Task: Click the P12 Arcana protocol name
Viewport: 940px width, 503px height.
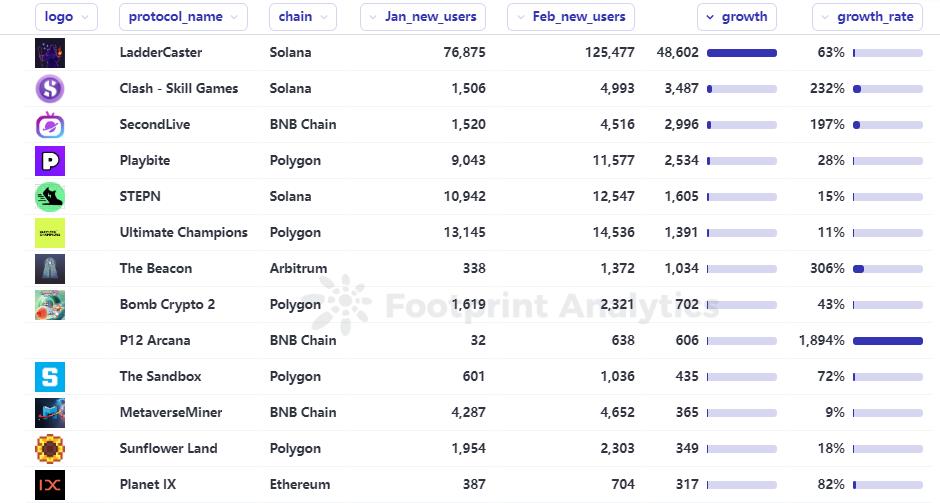Action: pos(154,341)
